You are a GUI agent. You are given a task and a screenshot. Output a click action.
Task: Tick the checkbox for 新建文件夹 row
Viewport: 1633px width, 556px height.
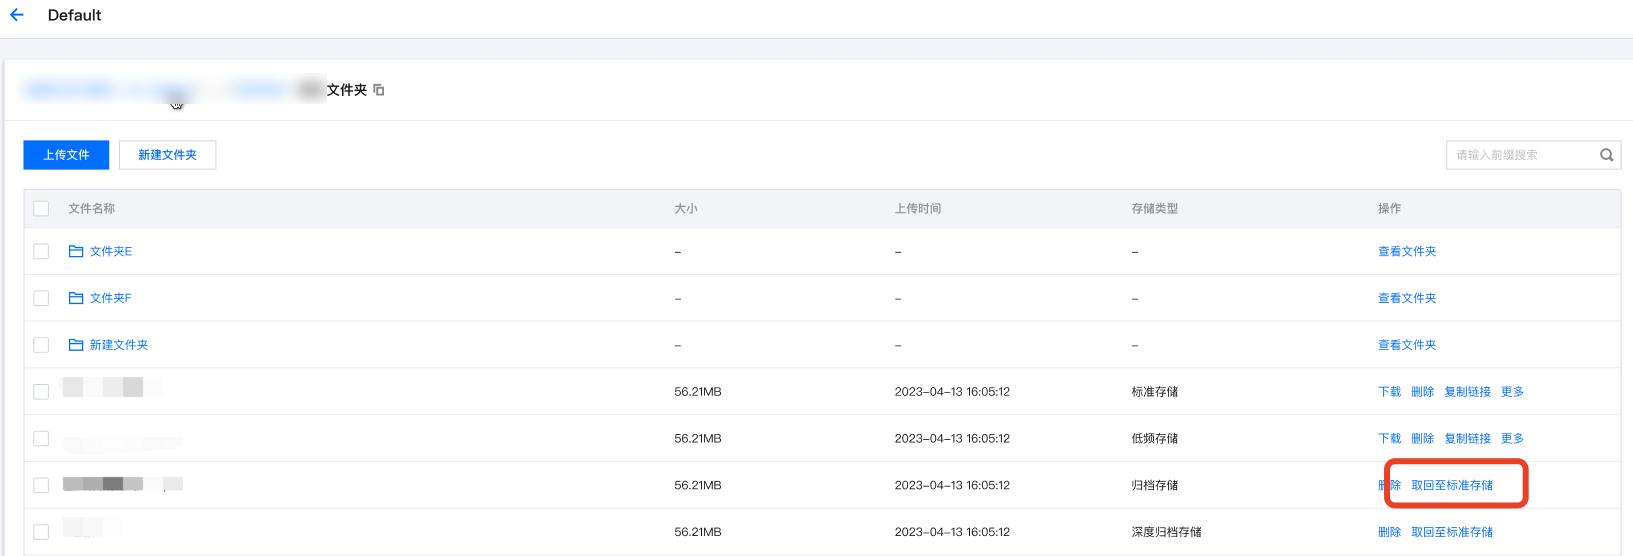click(x=41, y=345)
